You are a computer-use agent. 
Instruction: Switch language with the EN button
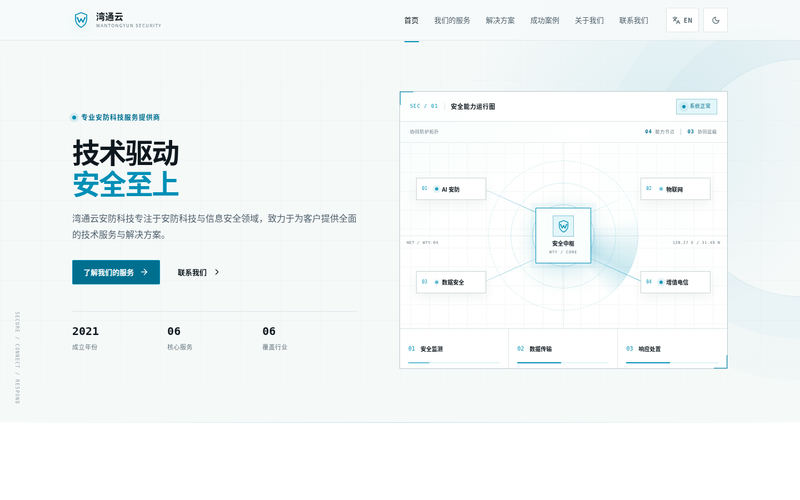pos(682,20)
